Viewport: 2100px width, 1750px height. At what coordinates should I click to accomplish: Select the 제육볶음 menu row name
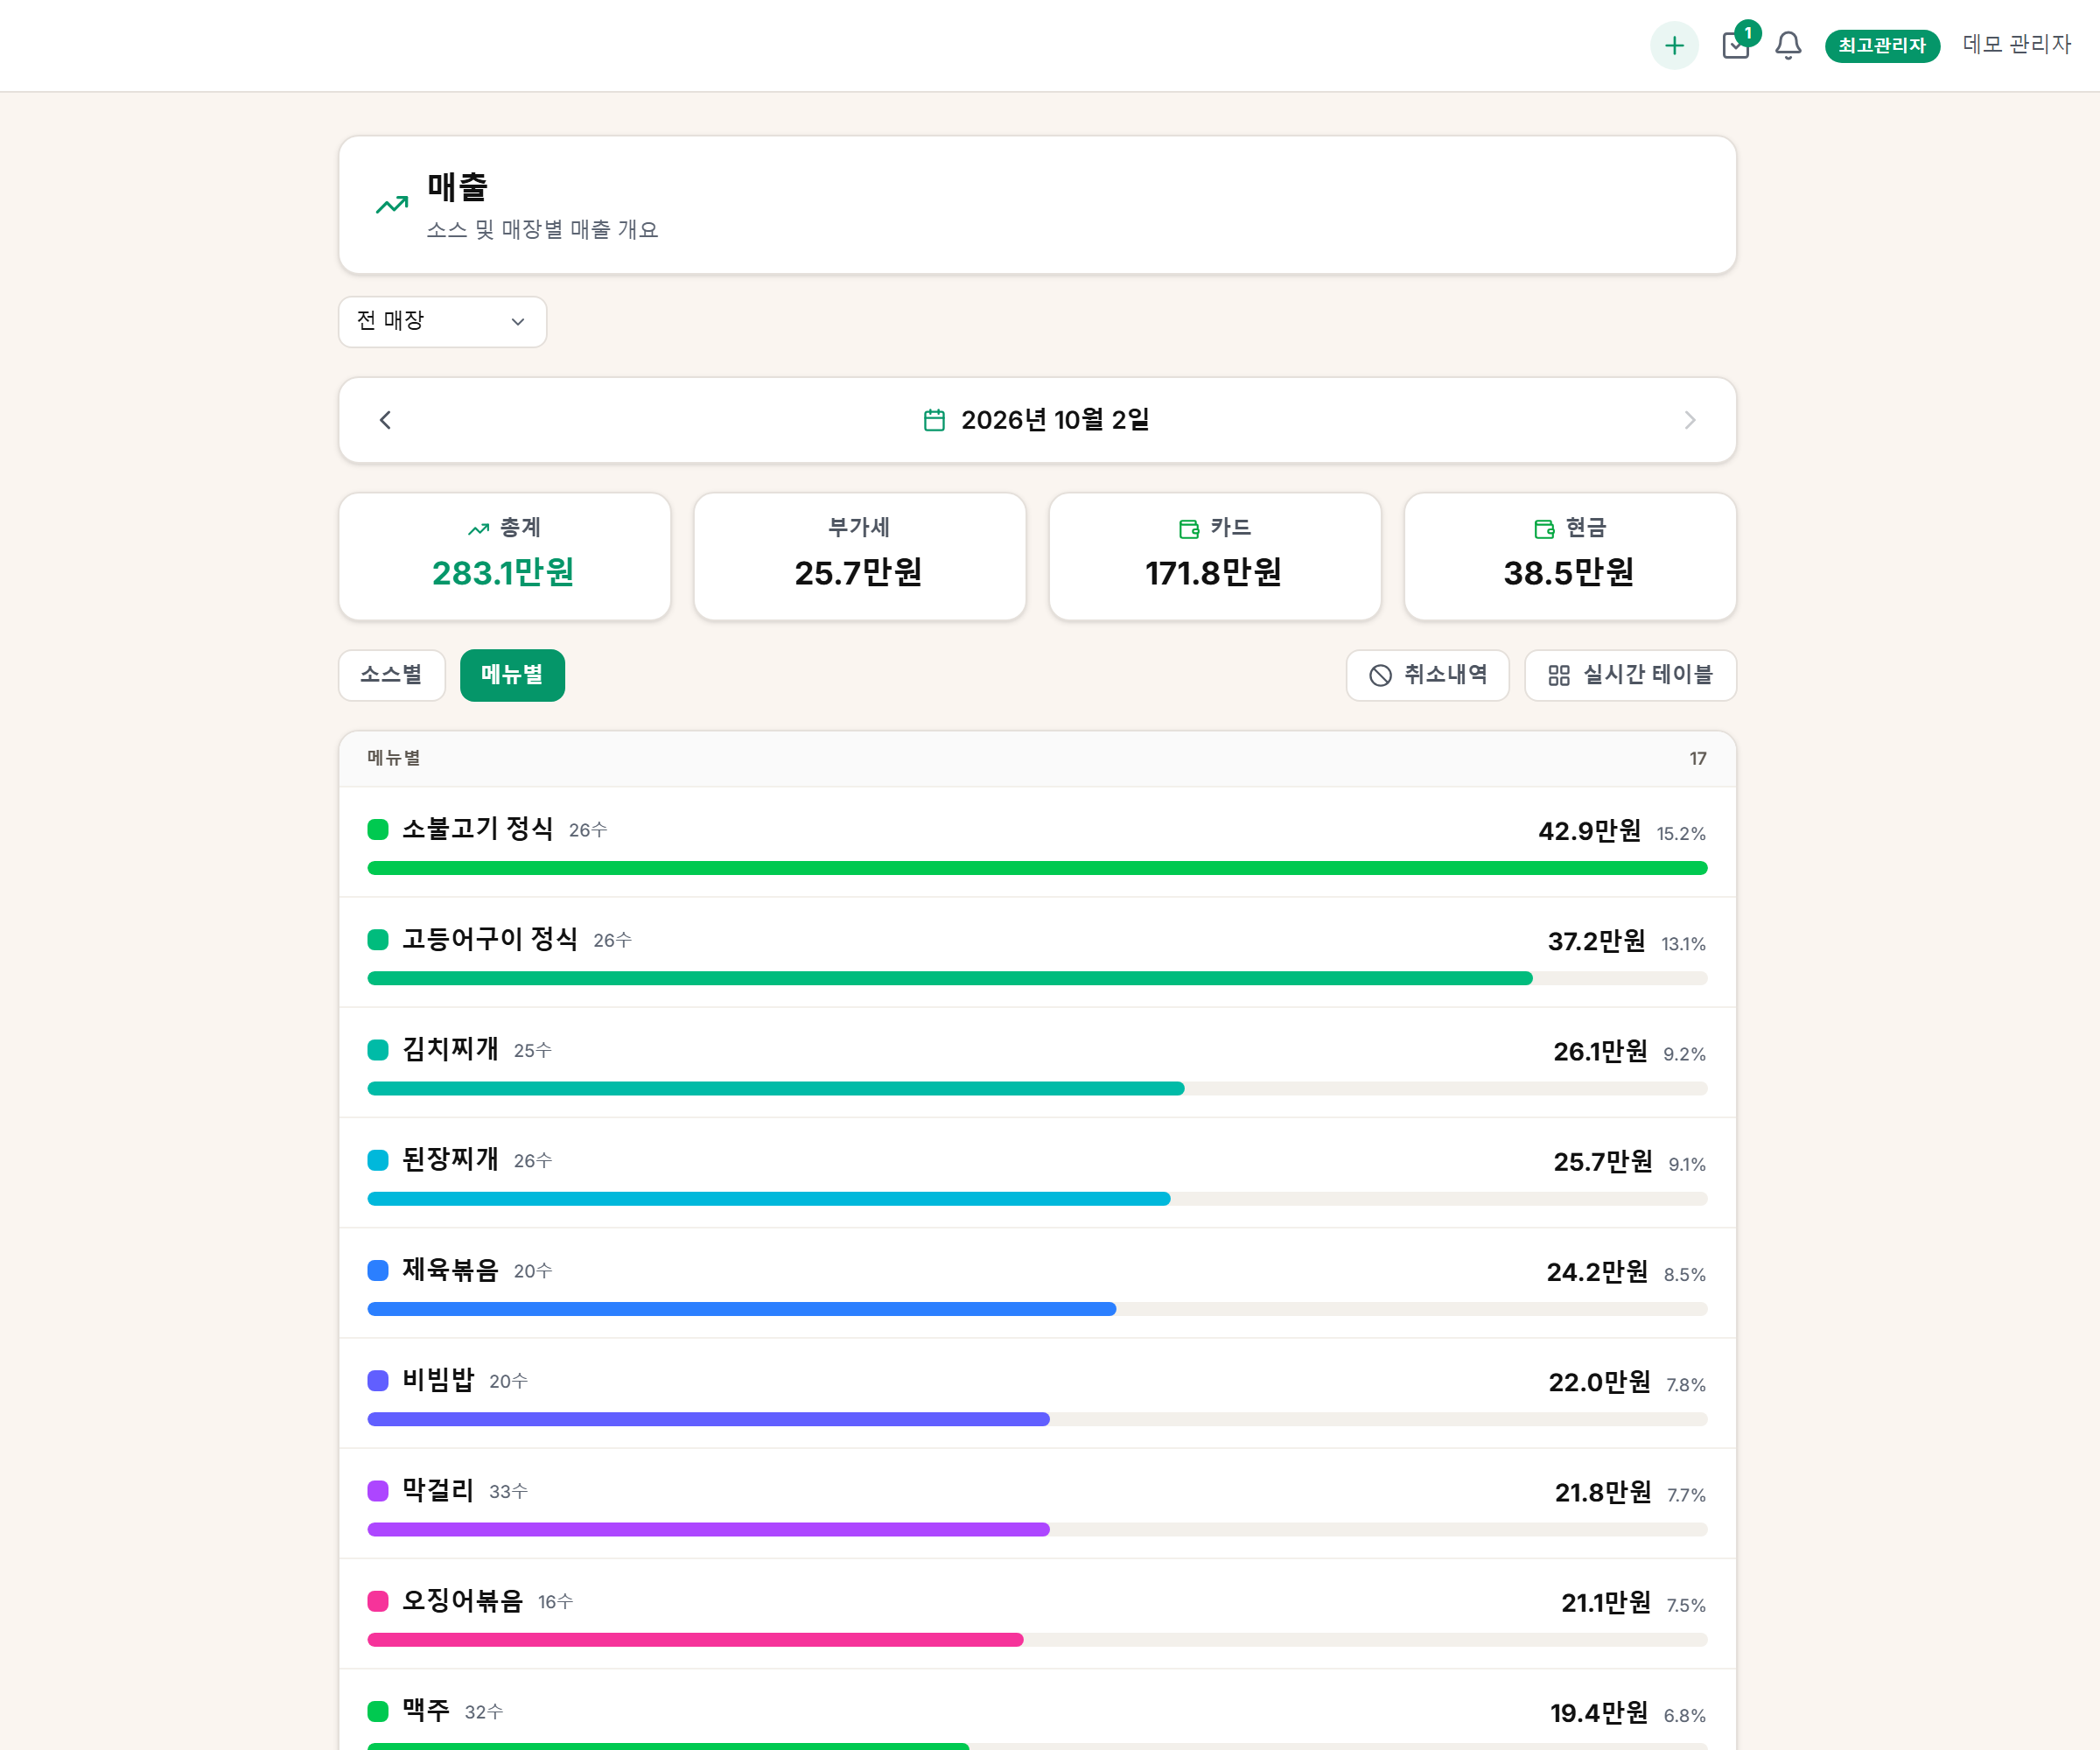[x=450, y=1270]
